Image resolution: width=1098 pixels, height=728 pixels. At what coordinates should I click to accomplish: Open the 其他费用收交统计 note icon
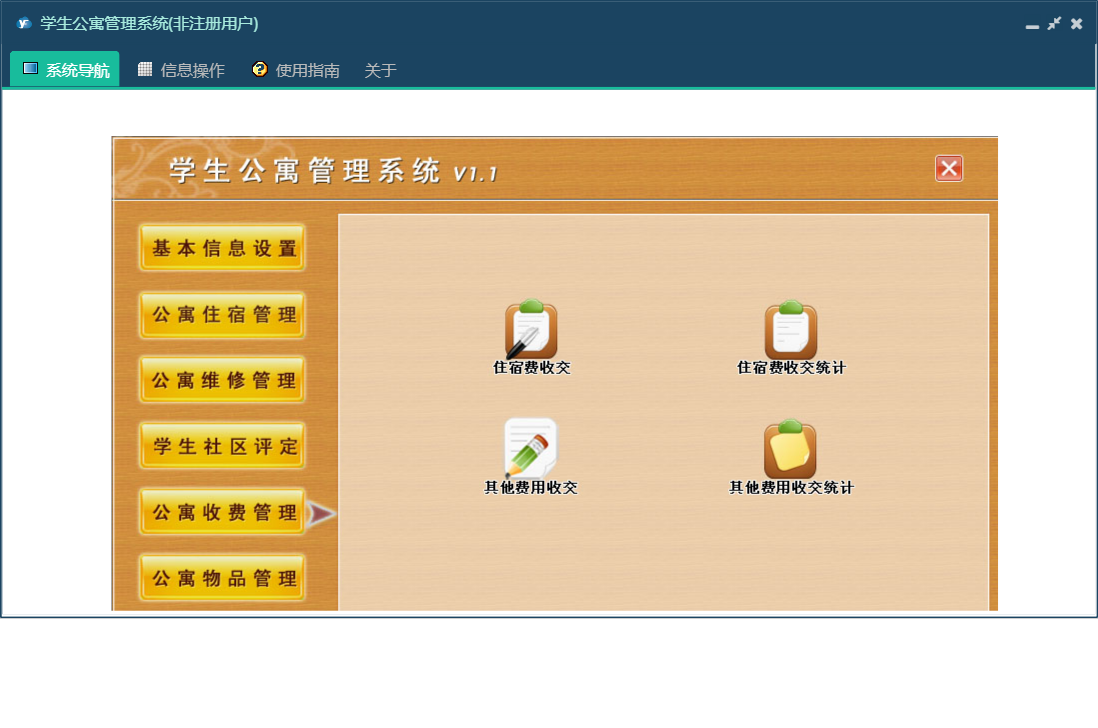tap(791, 449)
